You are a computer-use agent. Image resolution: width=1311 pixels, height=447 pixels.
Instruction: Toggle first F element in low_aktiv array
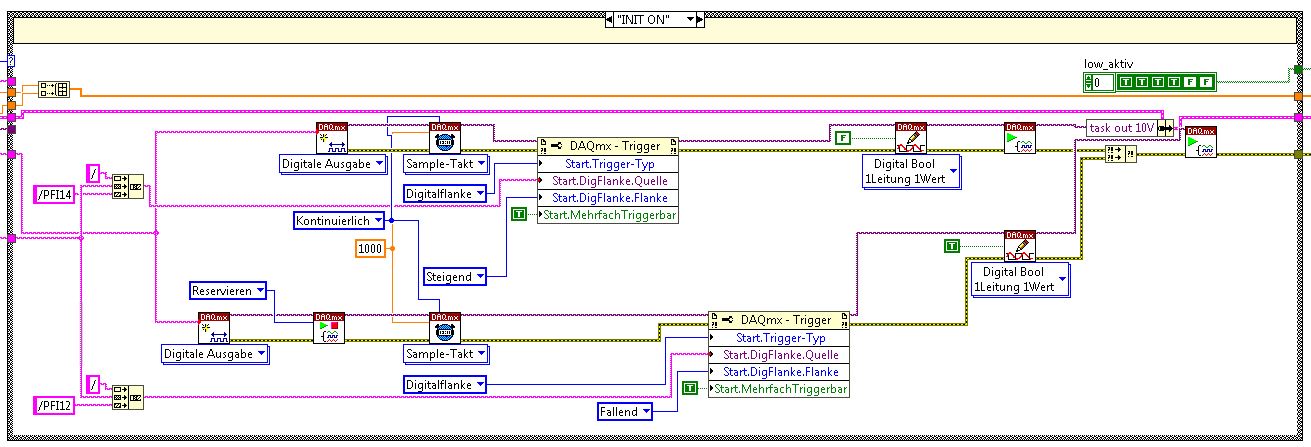pos(1189,83)
